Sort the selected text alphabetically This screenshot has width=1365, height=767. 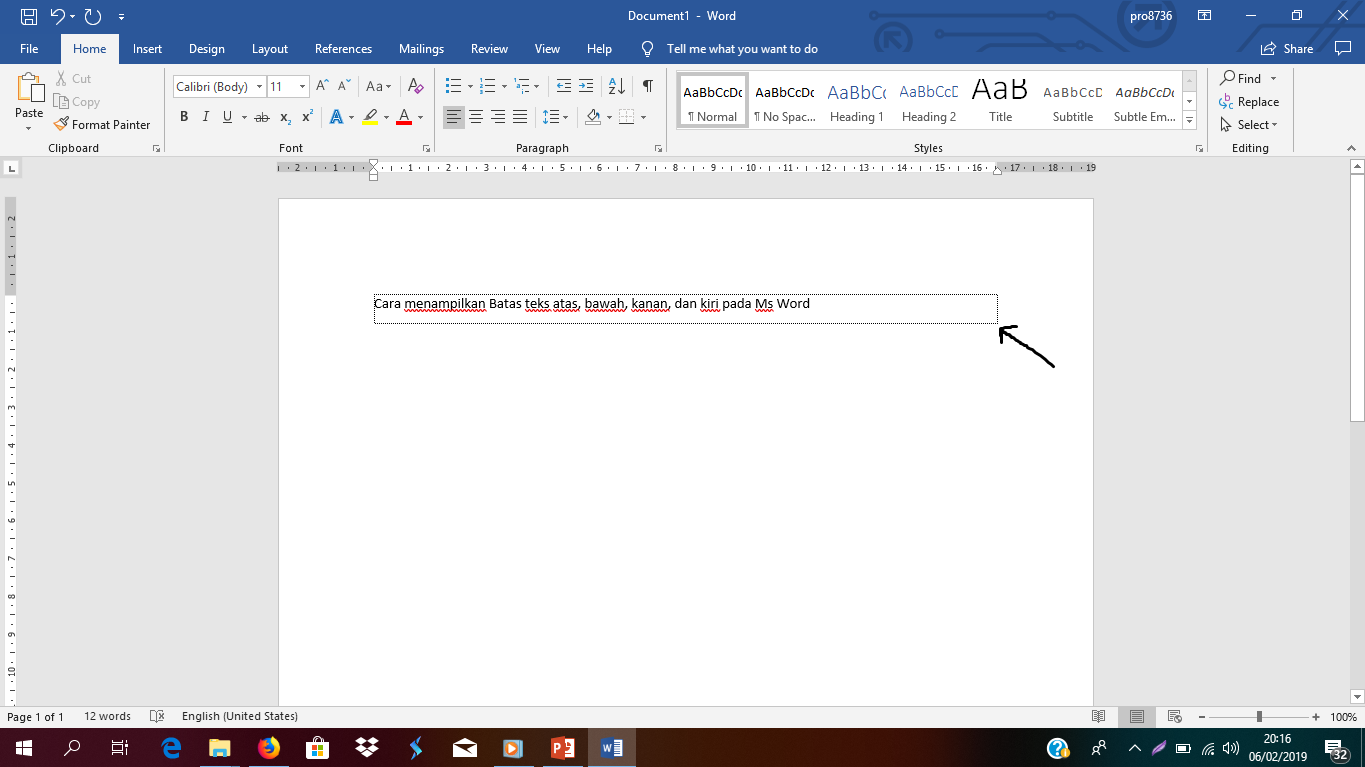tap(617, 87)
